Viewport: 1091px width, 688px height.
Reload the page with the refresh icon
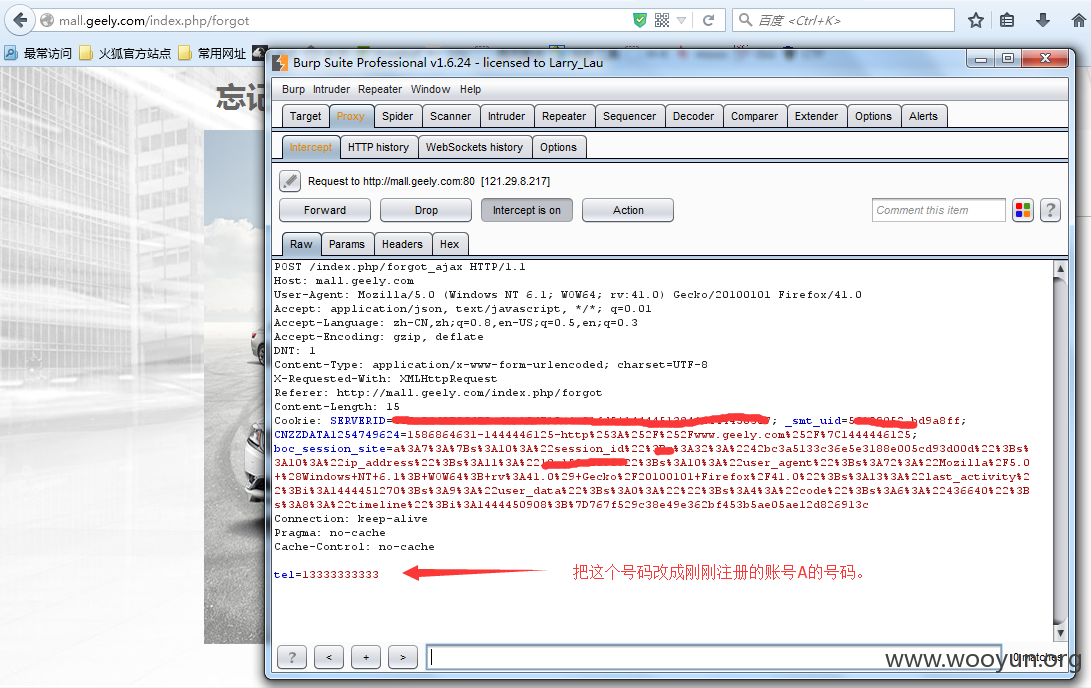point(708,20)
